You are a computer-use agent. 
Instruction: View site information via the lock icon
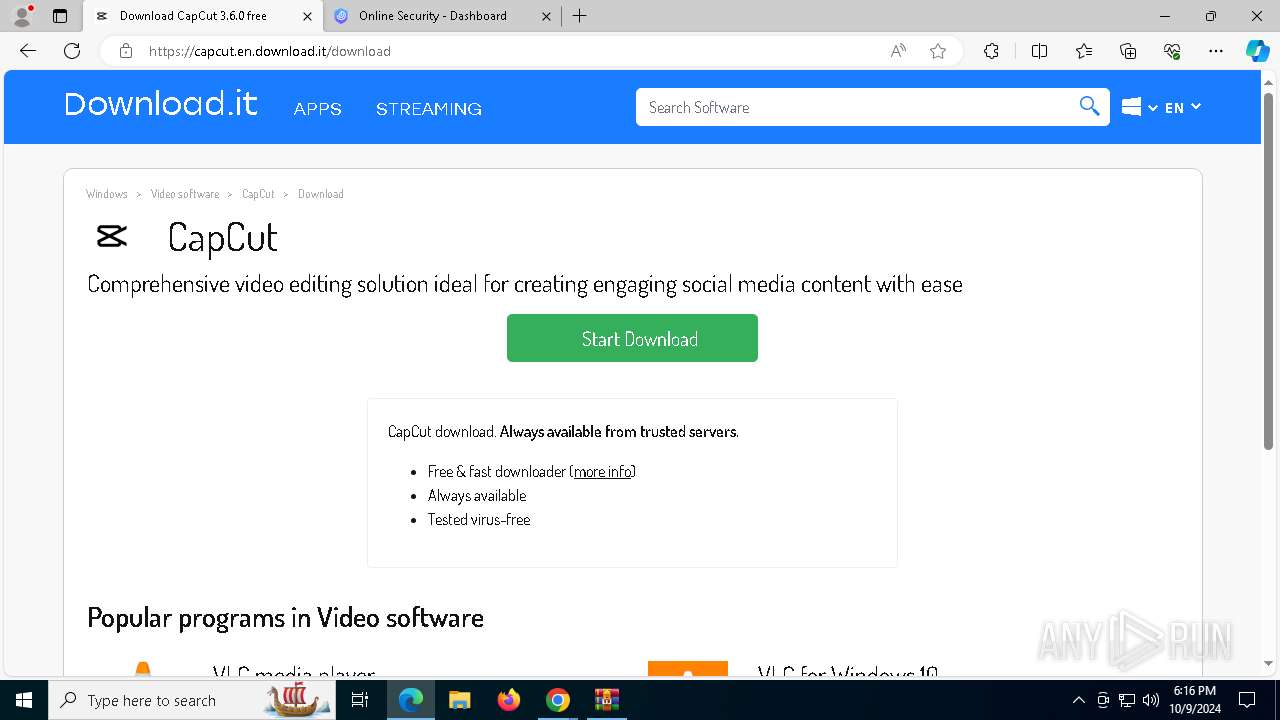tap(126, 51)
